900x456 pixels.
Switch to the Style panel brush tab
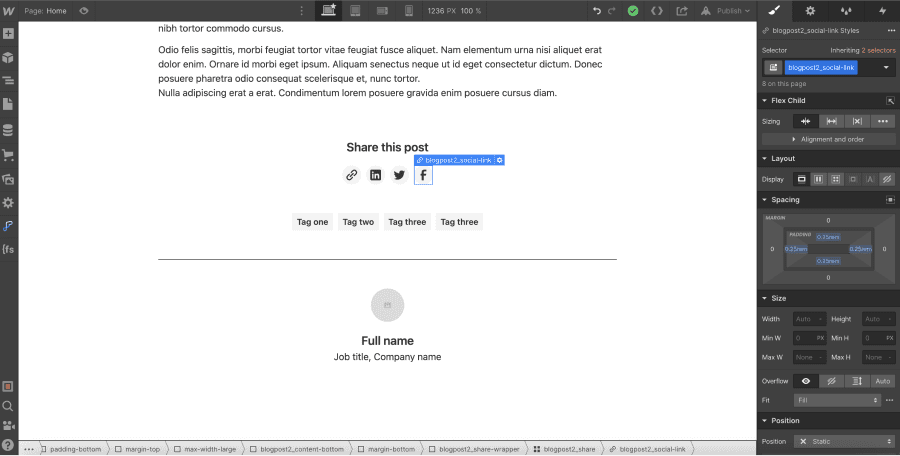pos(774,10)
